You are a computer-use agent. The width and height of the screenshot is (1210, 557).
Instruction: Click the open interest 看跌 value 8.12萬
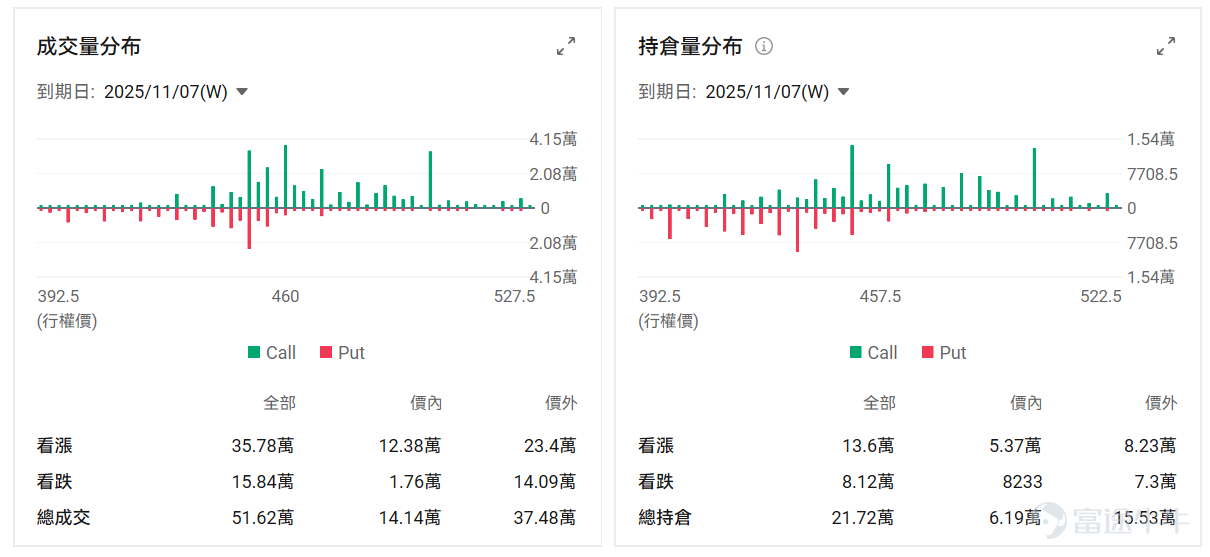(868, 482)
